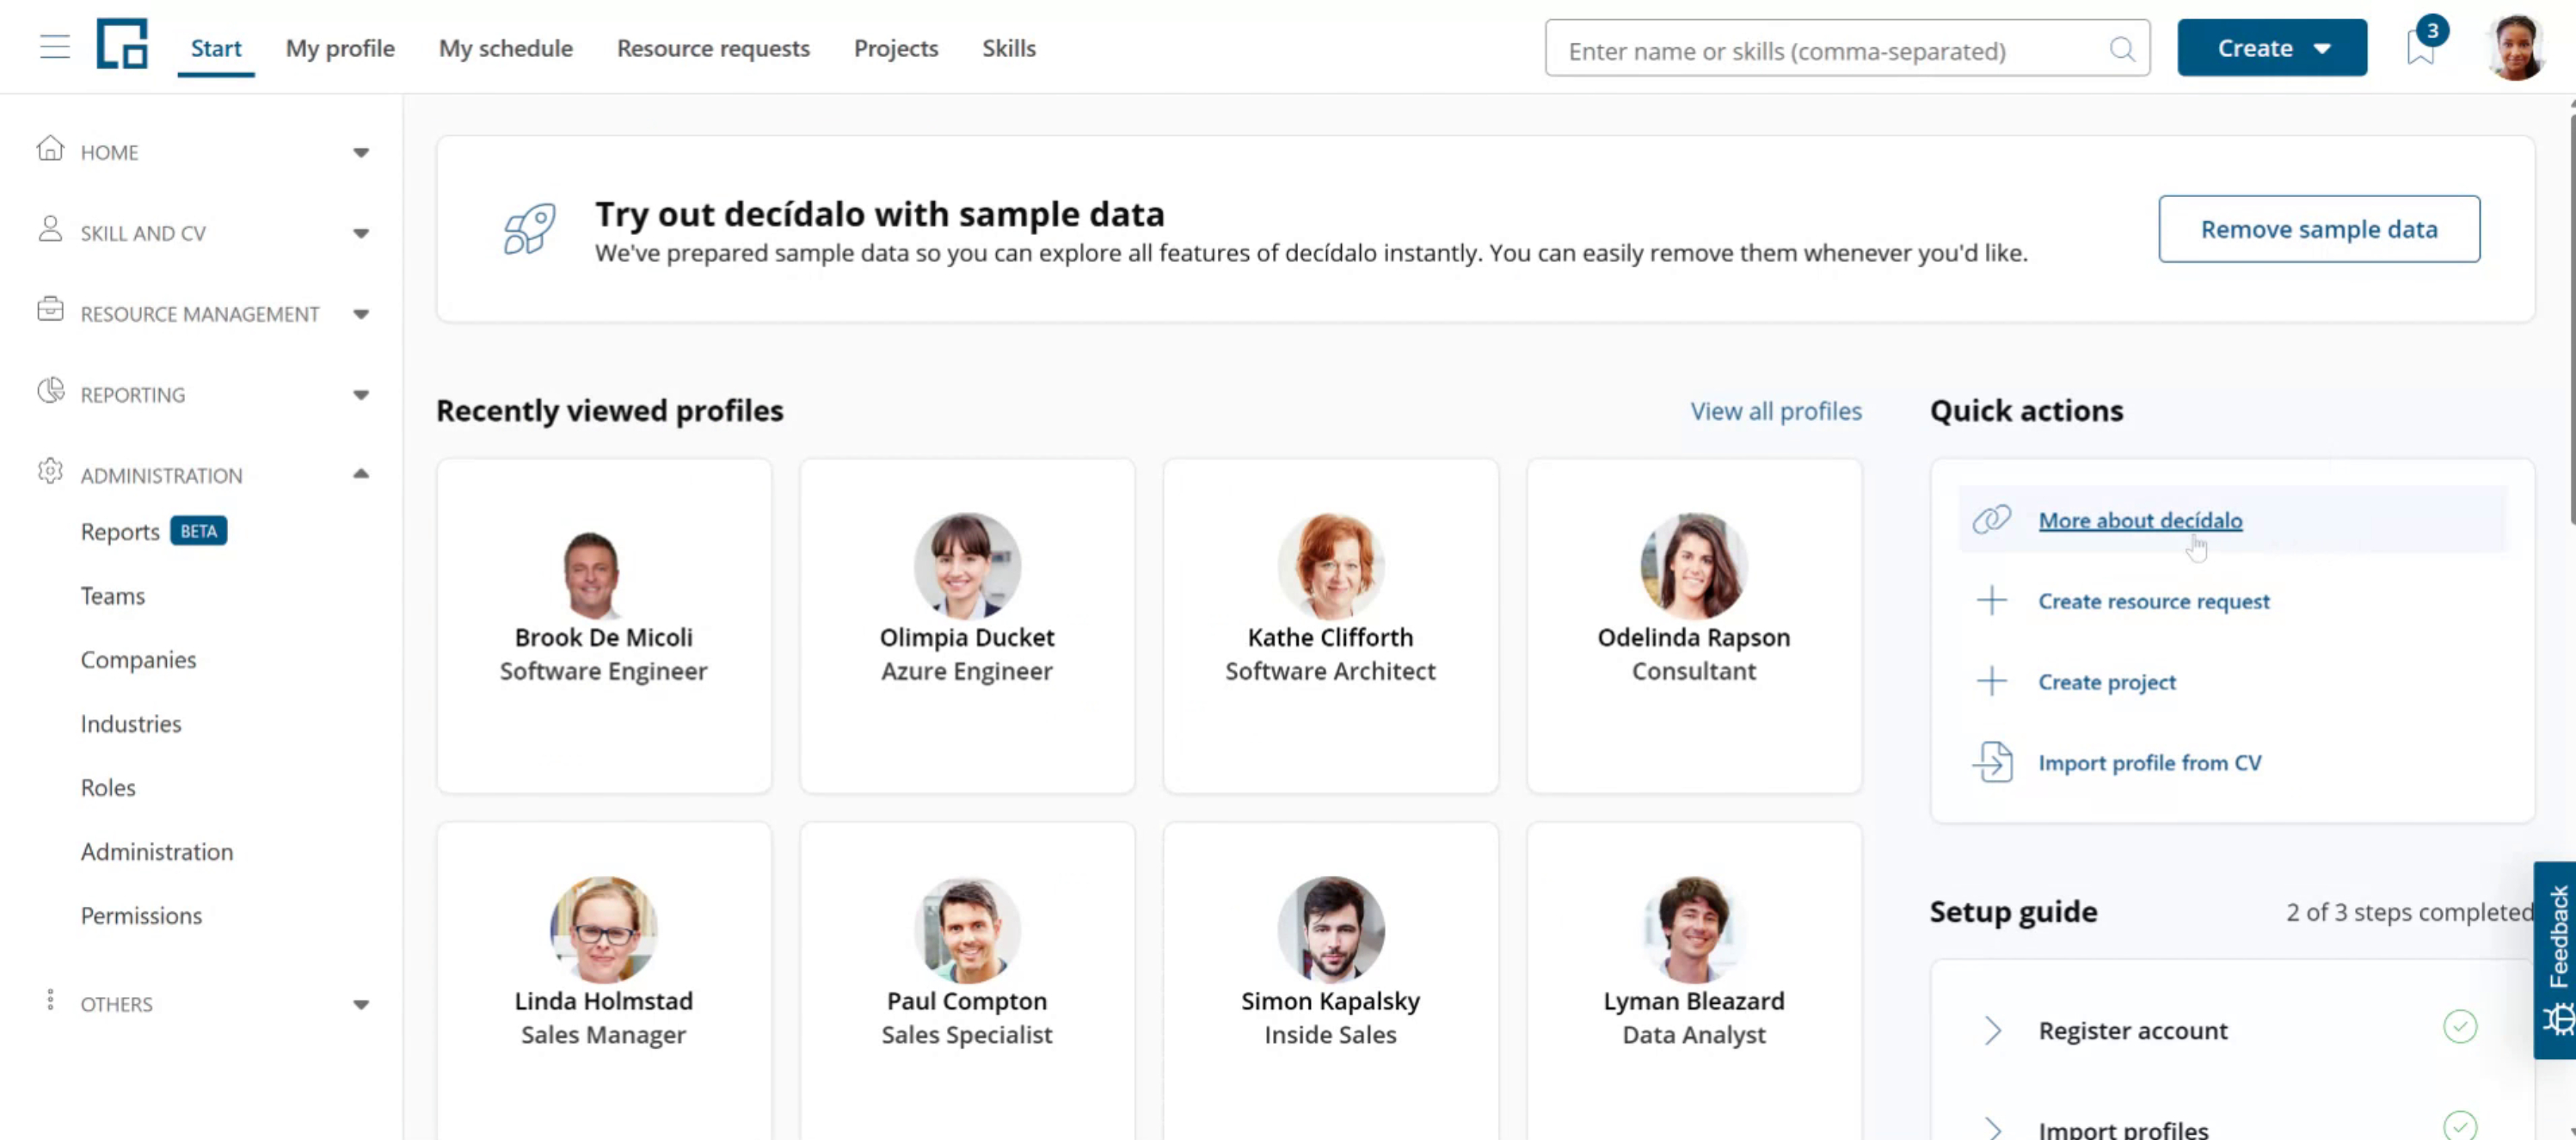The image size is (2576, 1140).
Task: Open Reports BETA in Administration menu
Action: [x=154, y=531]
